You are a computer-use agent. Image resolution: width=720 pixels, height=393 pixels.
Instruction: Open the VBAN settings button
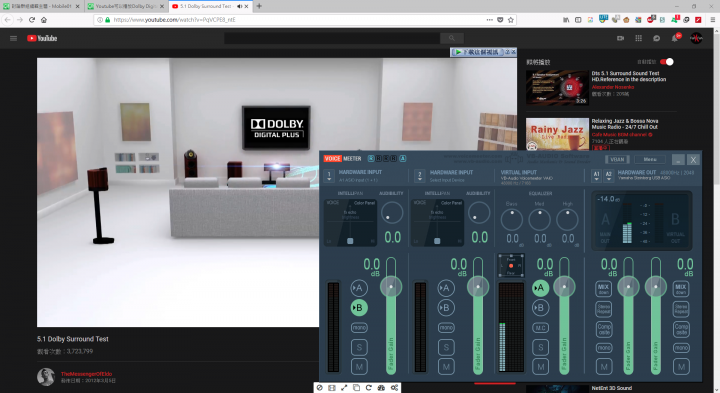(x=617, y=159)
